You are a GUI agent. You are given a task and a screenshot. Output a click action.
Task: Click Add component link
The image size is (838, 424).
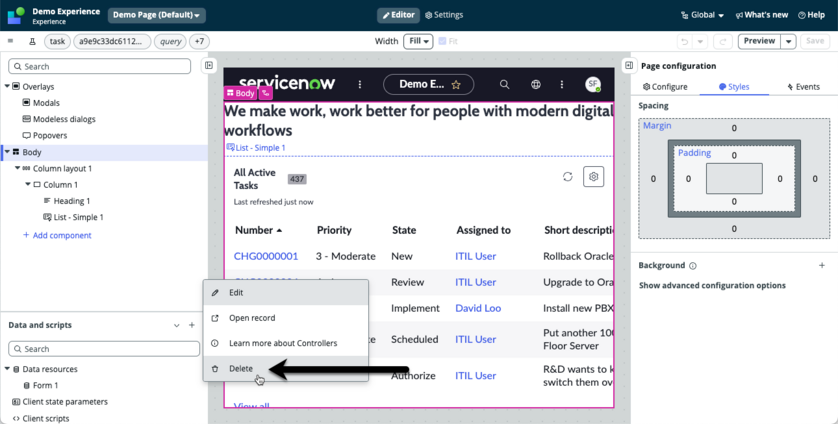click(57, 235)
